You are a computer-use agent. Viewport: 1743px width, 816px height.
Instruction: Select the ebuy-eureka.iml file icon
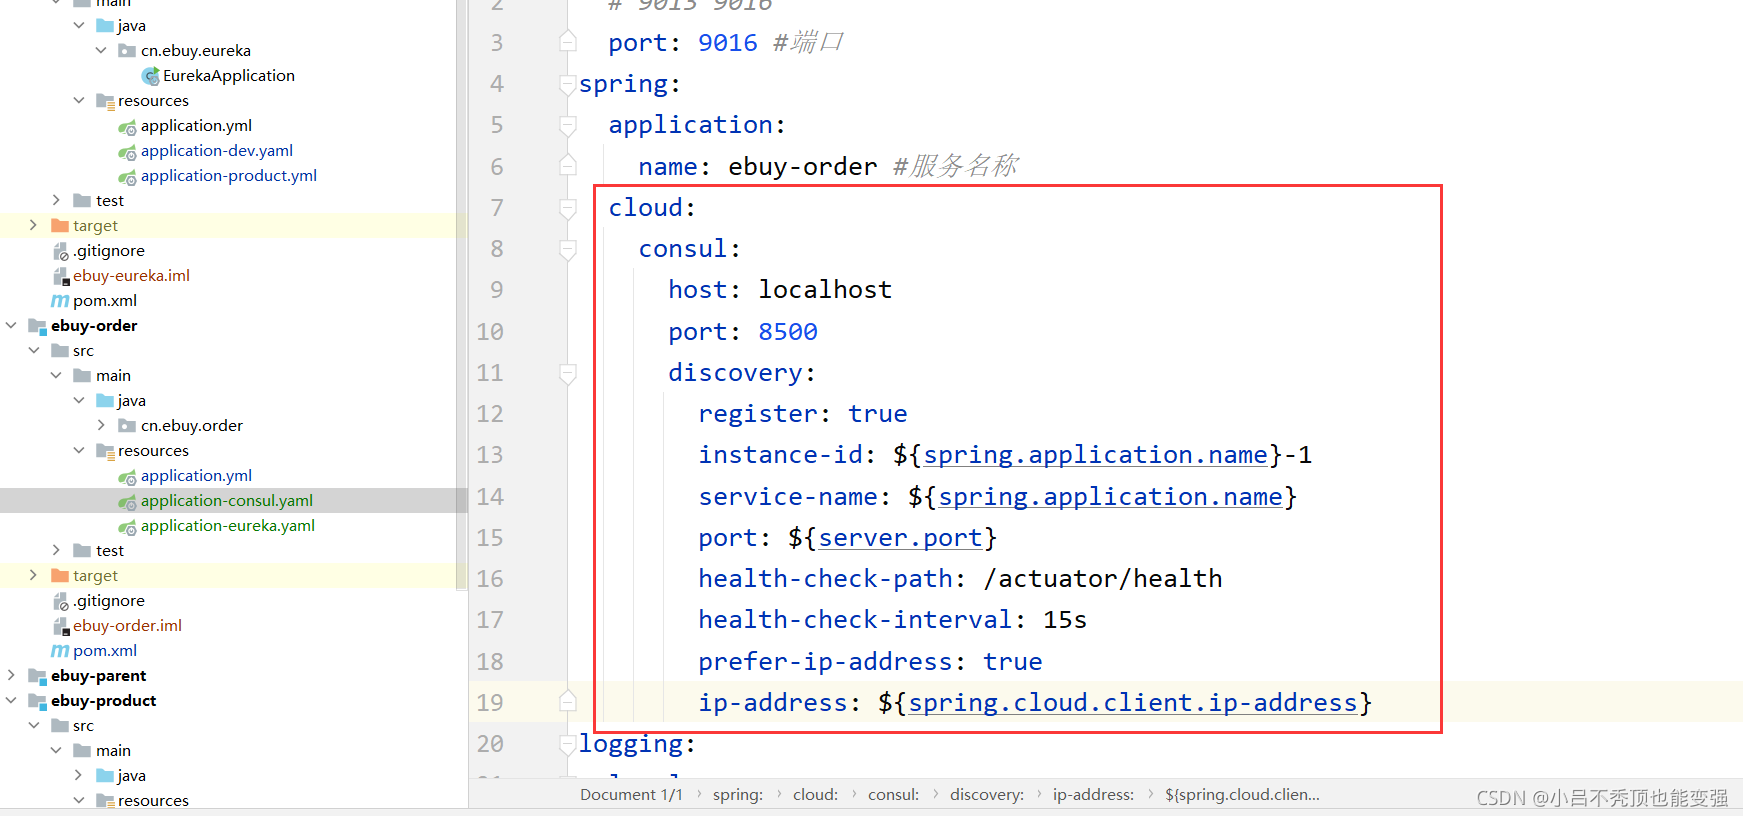[61, 276]
